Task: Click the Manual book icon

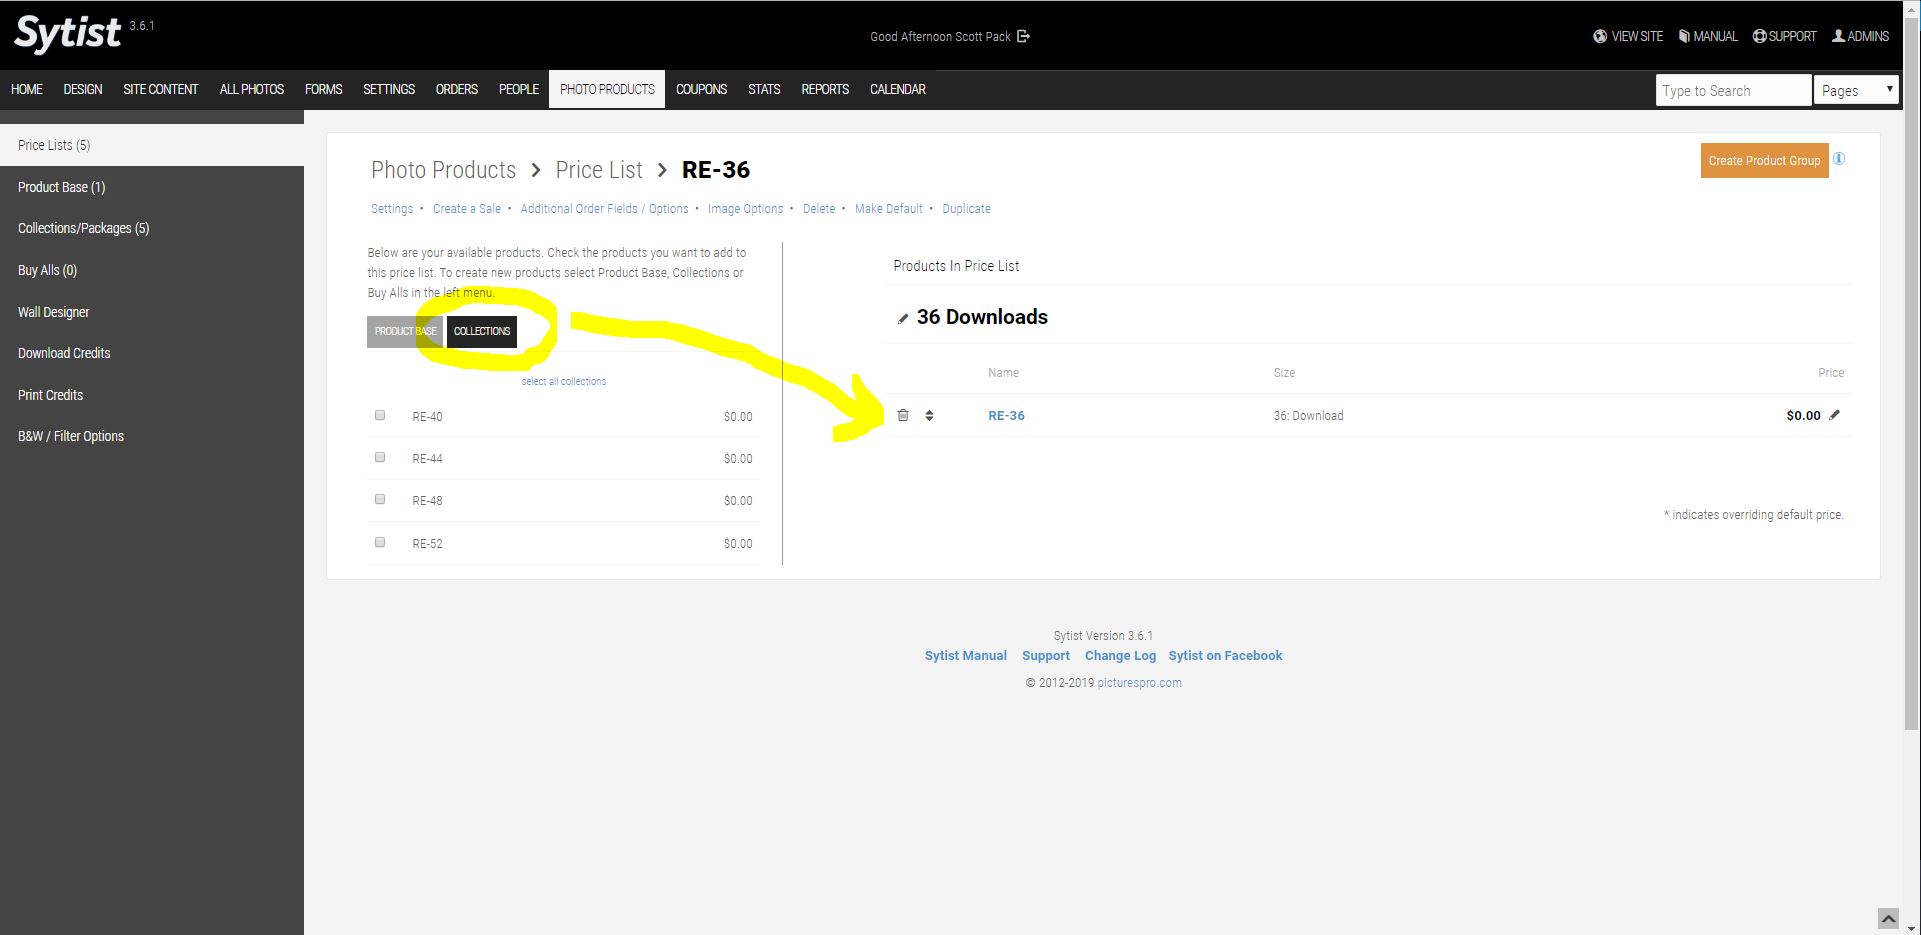Action: [1684, 36]
